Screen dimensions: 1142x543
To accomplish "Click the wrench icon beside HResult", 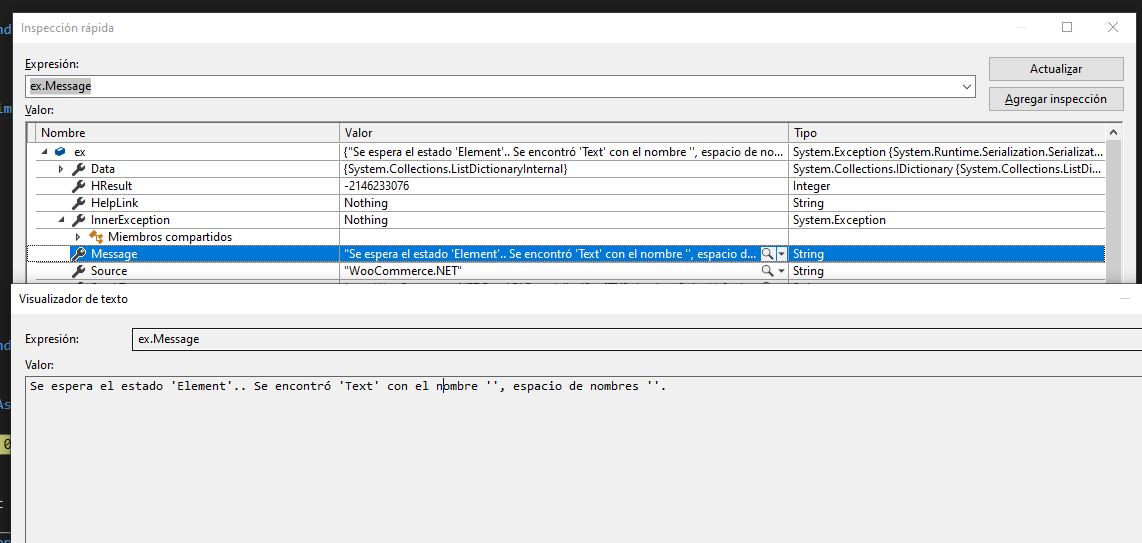I will (79, 186).
